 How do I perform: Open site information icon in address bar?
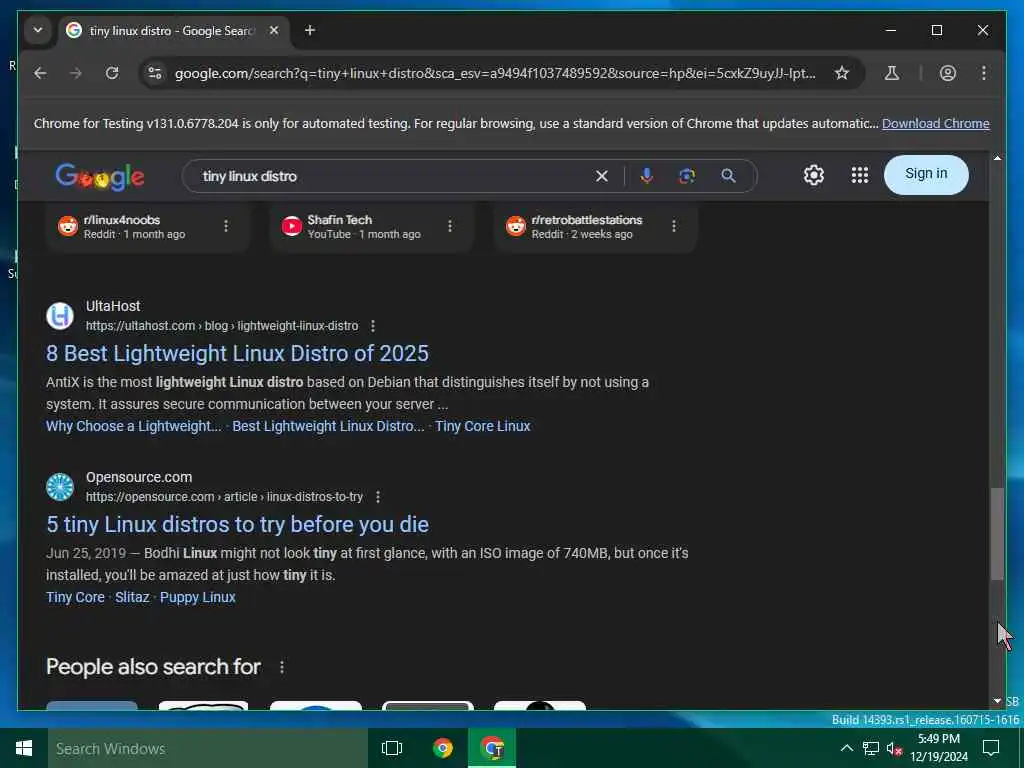(155, 73)
